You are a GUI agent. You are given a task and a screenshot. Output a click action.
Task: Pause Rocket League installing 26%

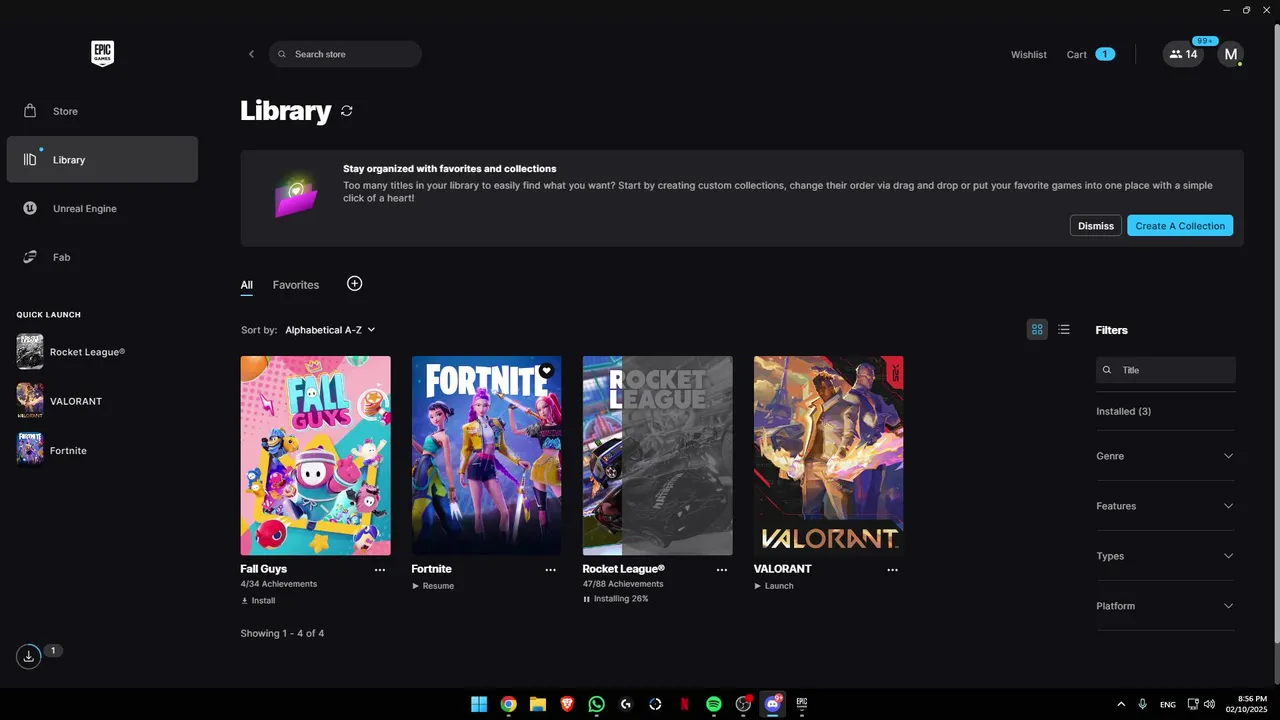point(615,599)
